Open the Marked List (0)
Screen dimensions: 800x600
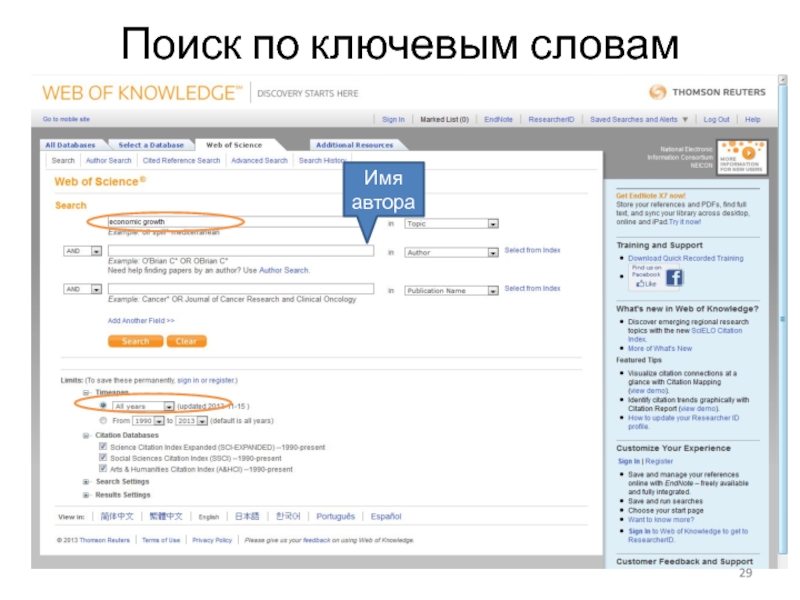(444, 119)
